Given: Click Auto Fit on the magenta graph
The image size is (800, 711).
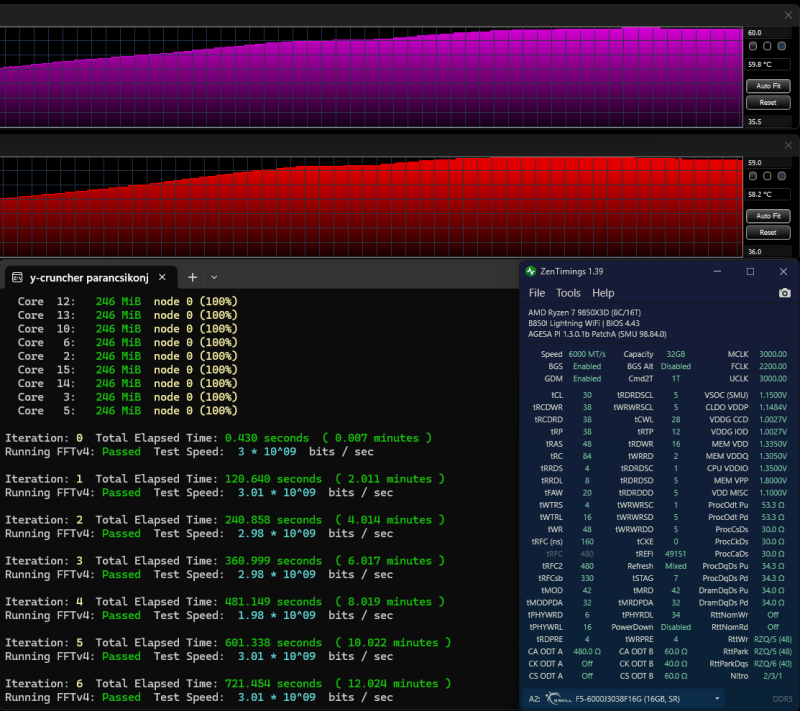Looking at the screenshot, I should click(768, 86).
